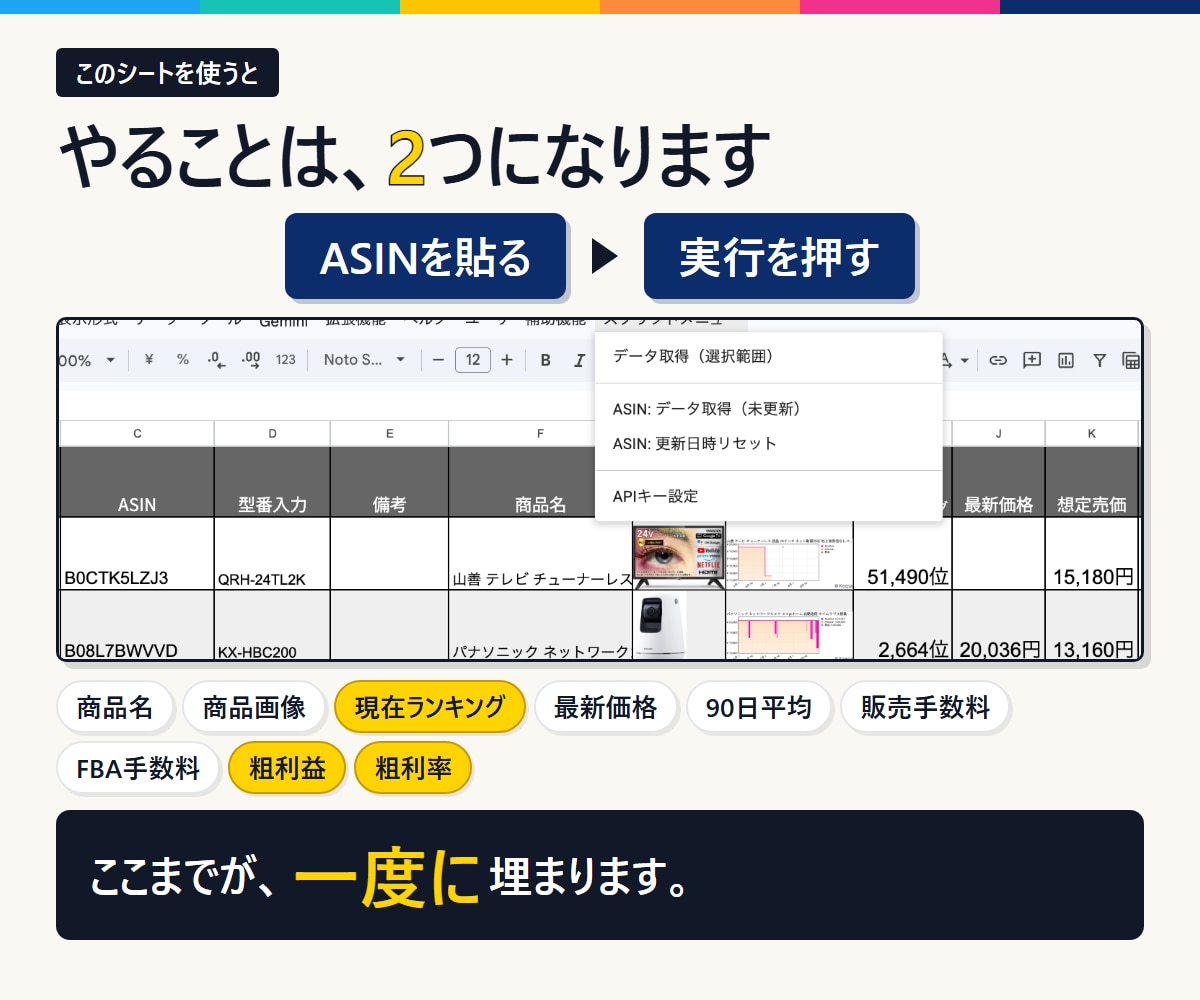Viewport: 1200px width, 1000px height.
Task: Click the このシートを使うと label
Action: click(167, 72)
